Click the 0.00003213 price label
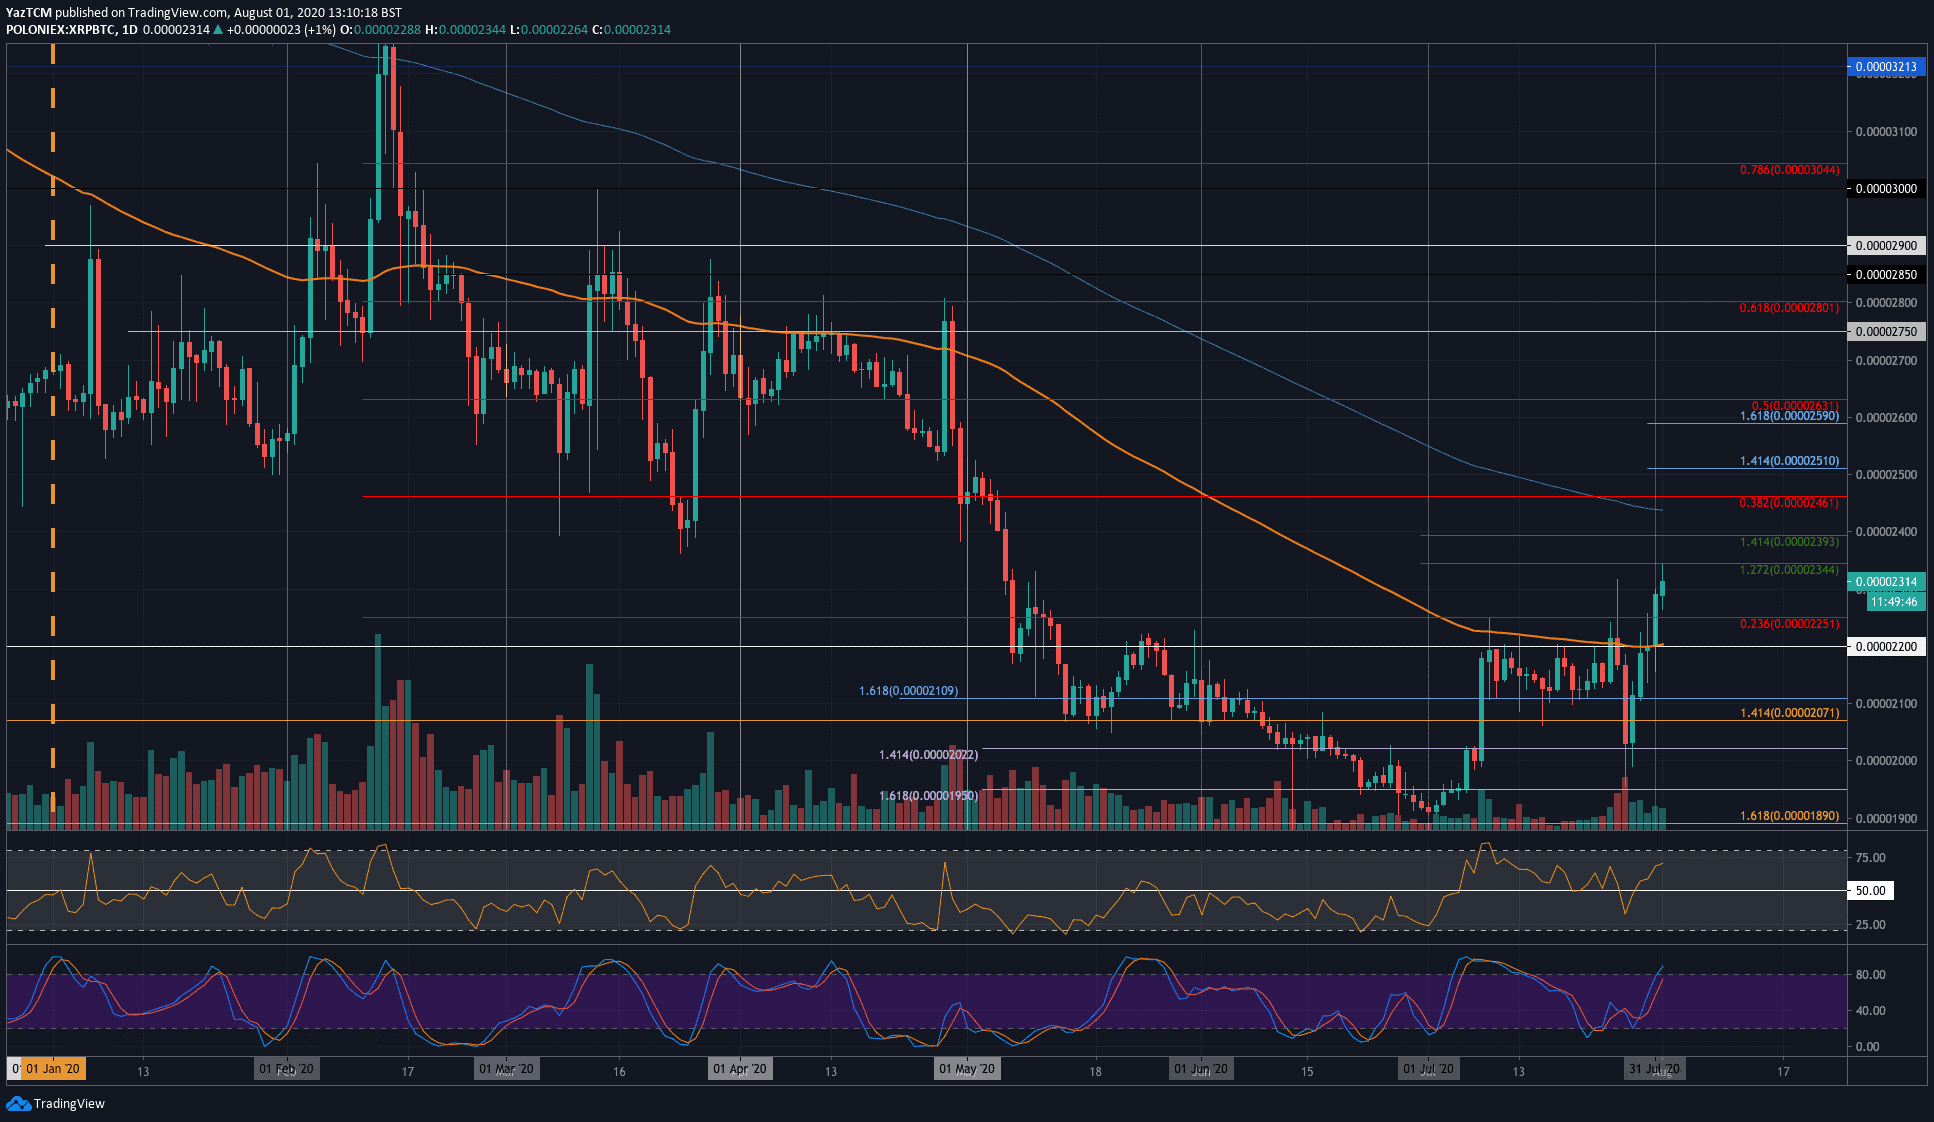1934x1122 pixels. tap(1886, 67)
